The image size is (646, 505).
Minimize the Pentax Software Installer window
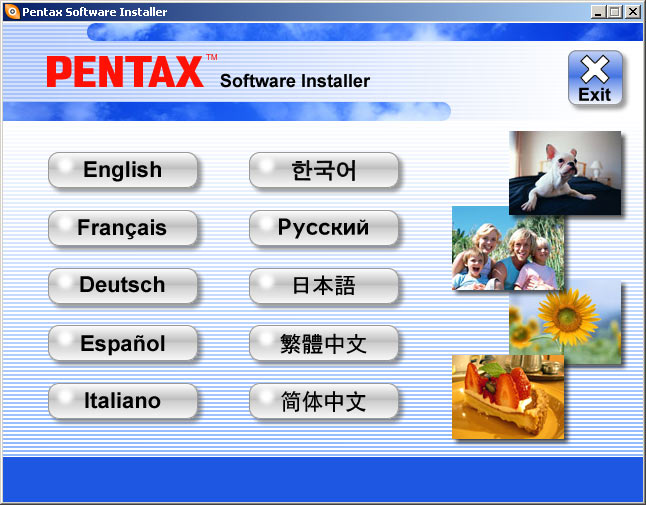tap(598, 12)
